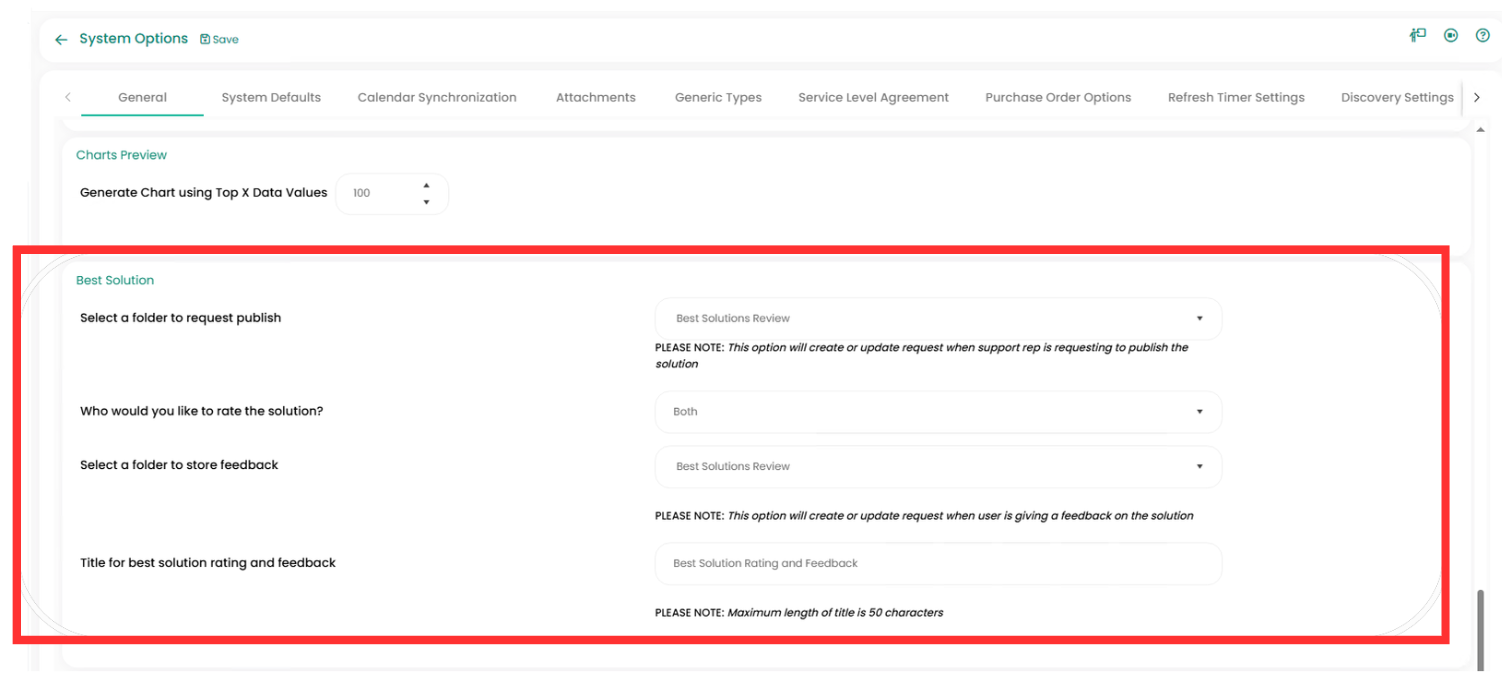Screen dimensions: 1505x687
Task: Click the back arrow beside System Options
Action: (61, 40)
